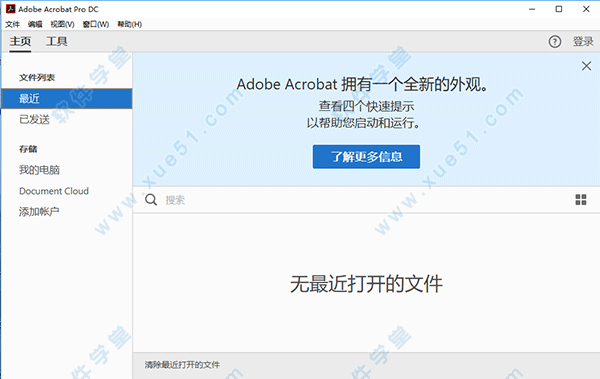Click the search magnifier icon
The width and height of the screenshot is (600, 379).
(151, 199)
